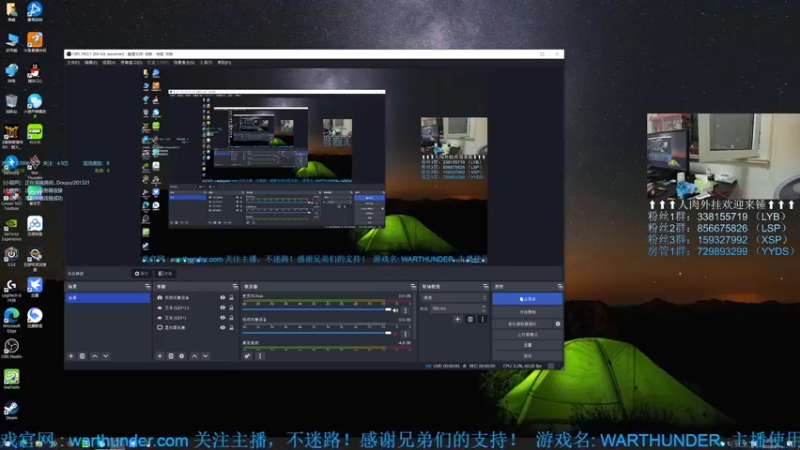800x450 pixels.
Task: Open the 文件(F) menu
Action: click(x=73, y=63)
